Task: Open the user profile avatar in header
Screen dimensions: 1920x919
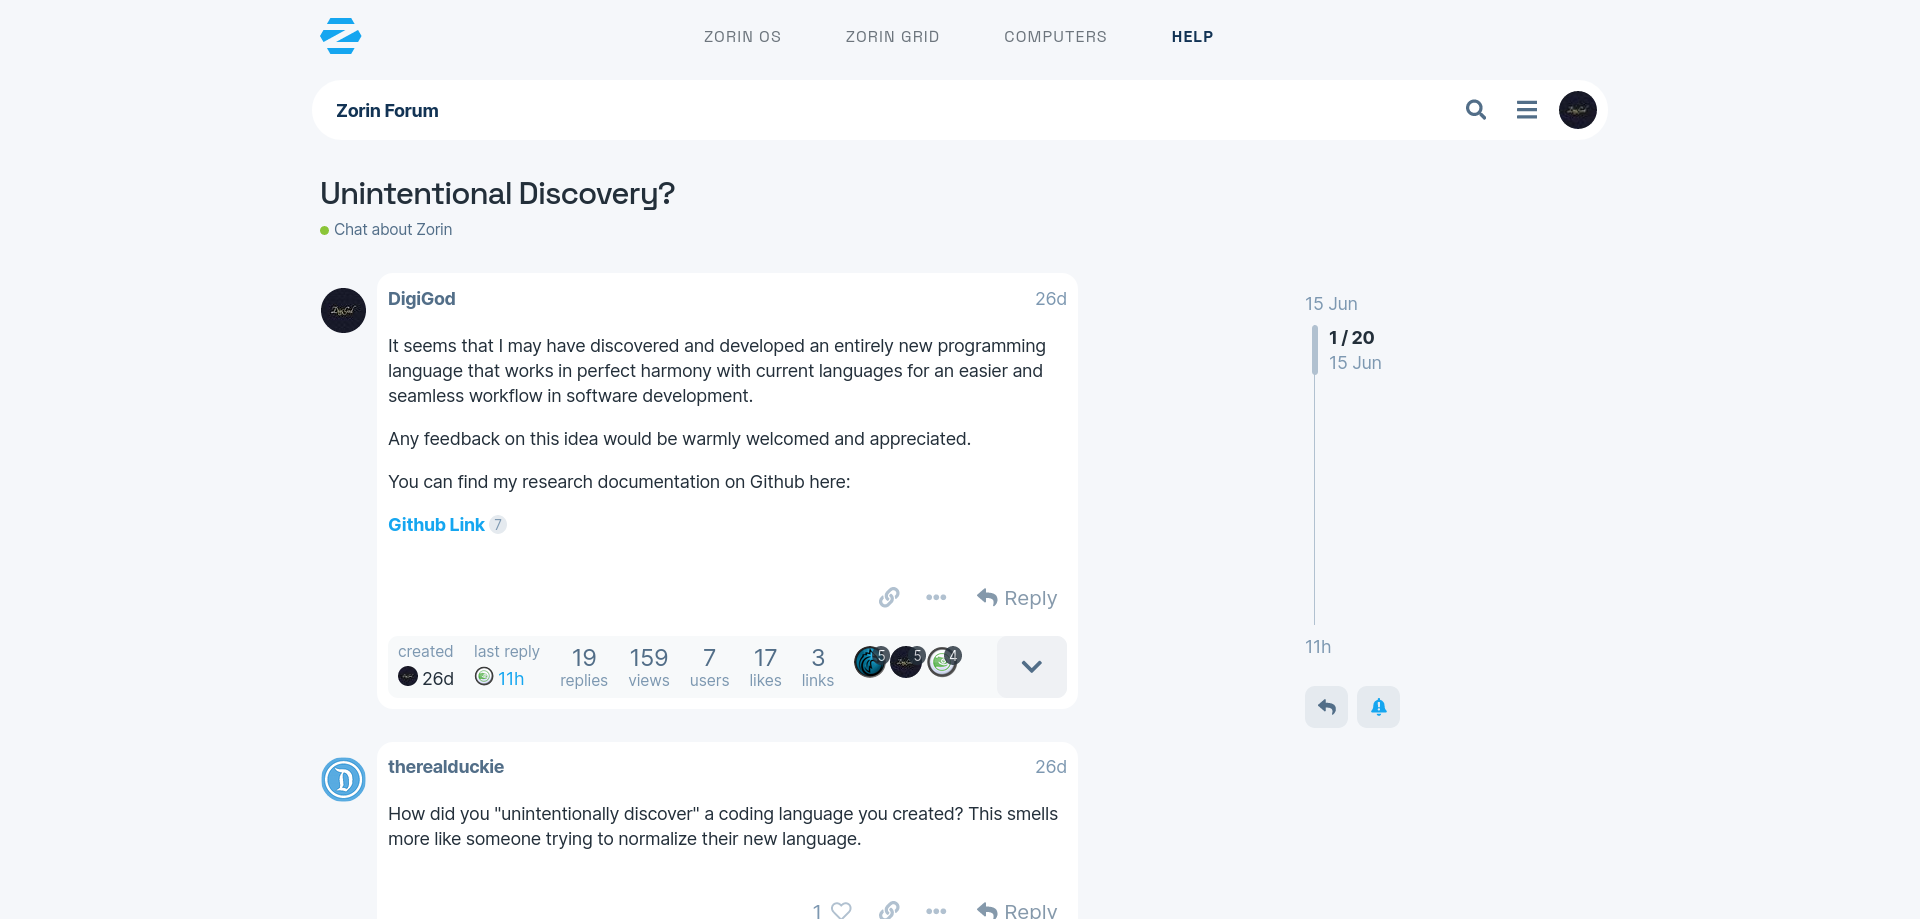Action: pos(1578,110)
